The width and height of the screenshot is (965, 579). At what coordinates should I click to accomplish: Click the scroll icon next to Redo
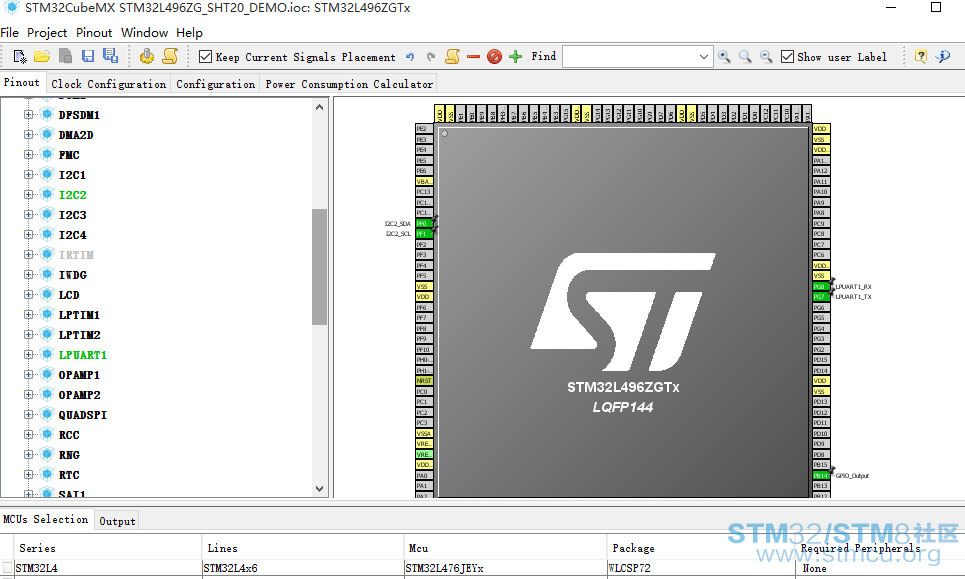point(452,57)
